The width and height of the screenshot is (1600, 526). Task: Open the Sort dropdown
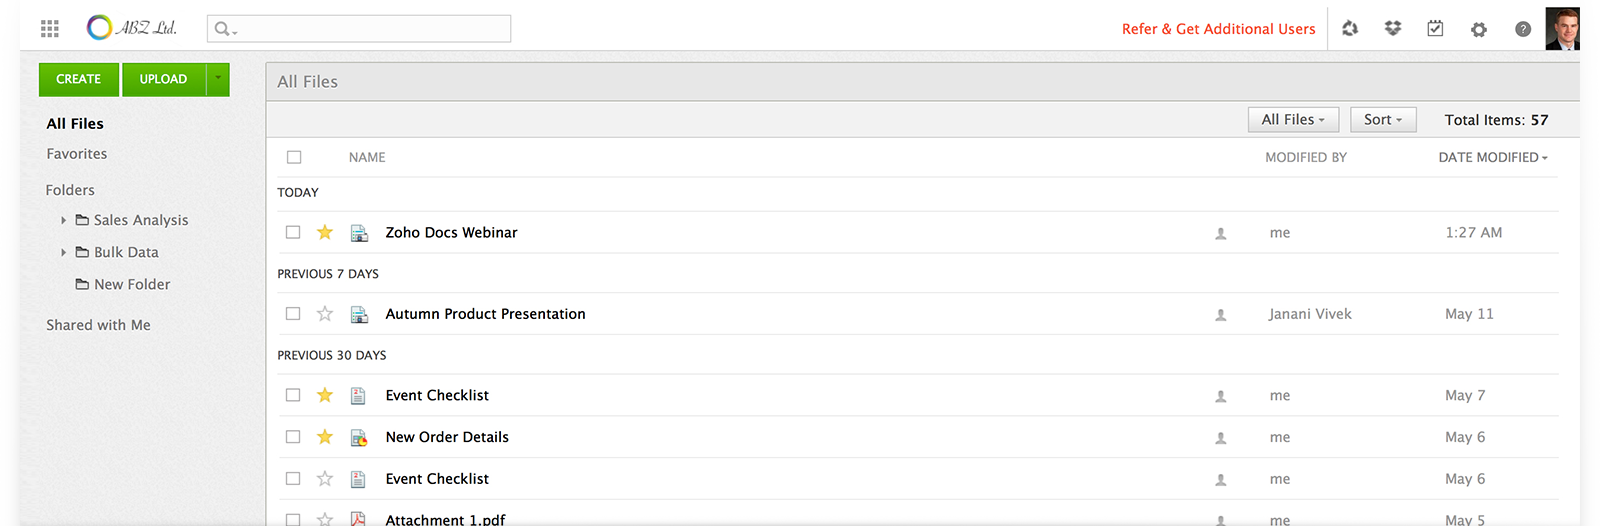coord(1383,120)
